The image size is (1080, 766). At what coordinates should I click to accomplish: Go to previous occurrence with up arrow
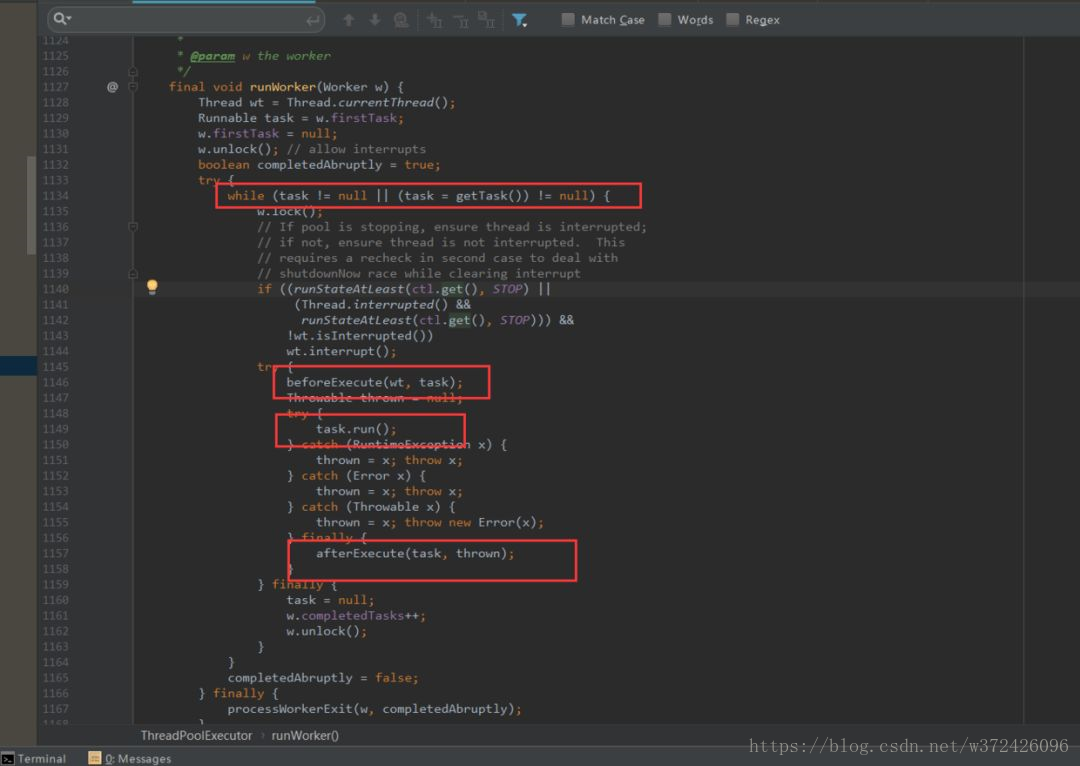tap(349, 20)
